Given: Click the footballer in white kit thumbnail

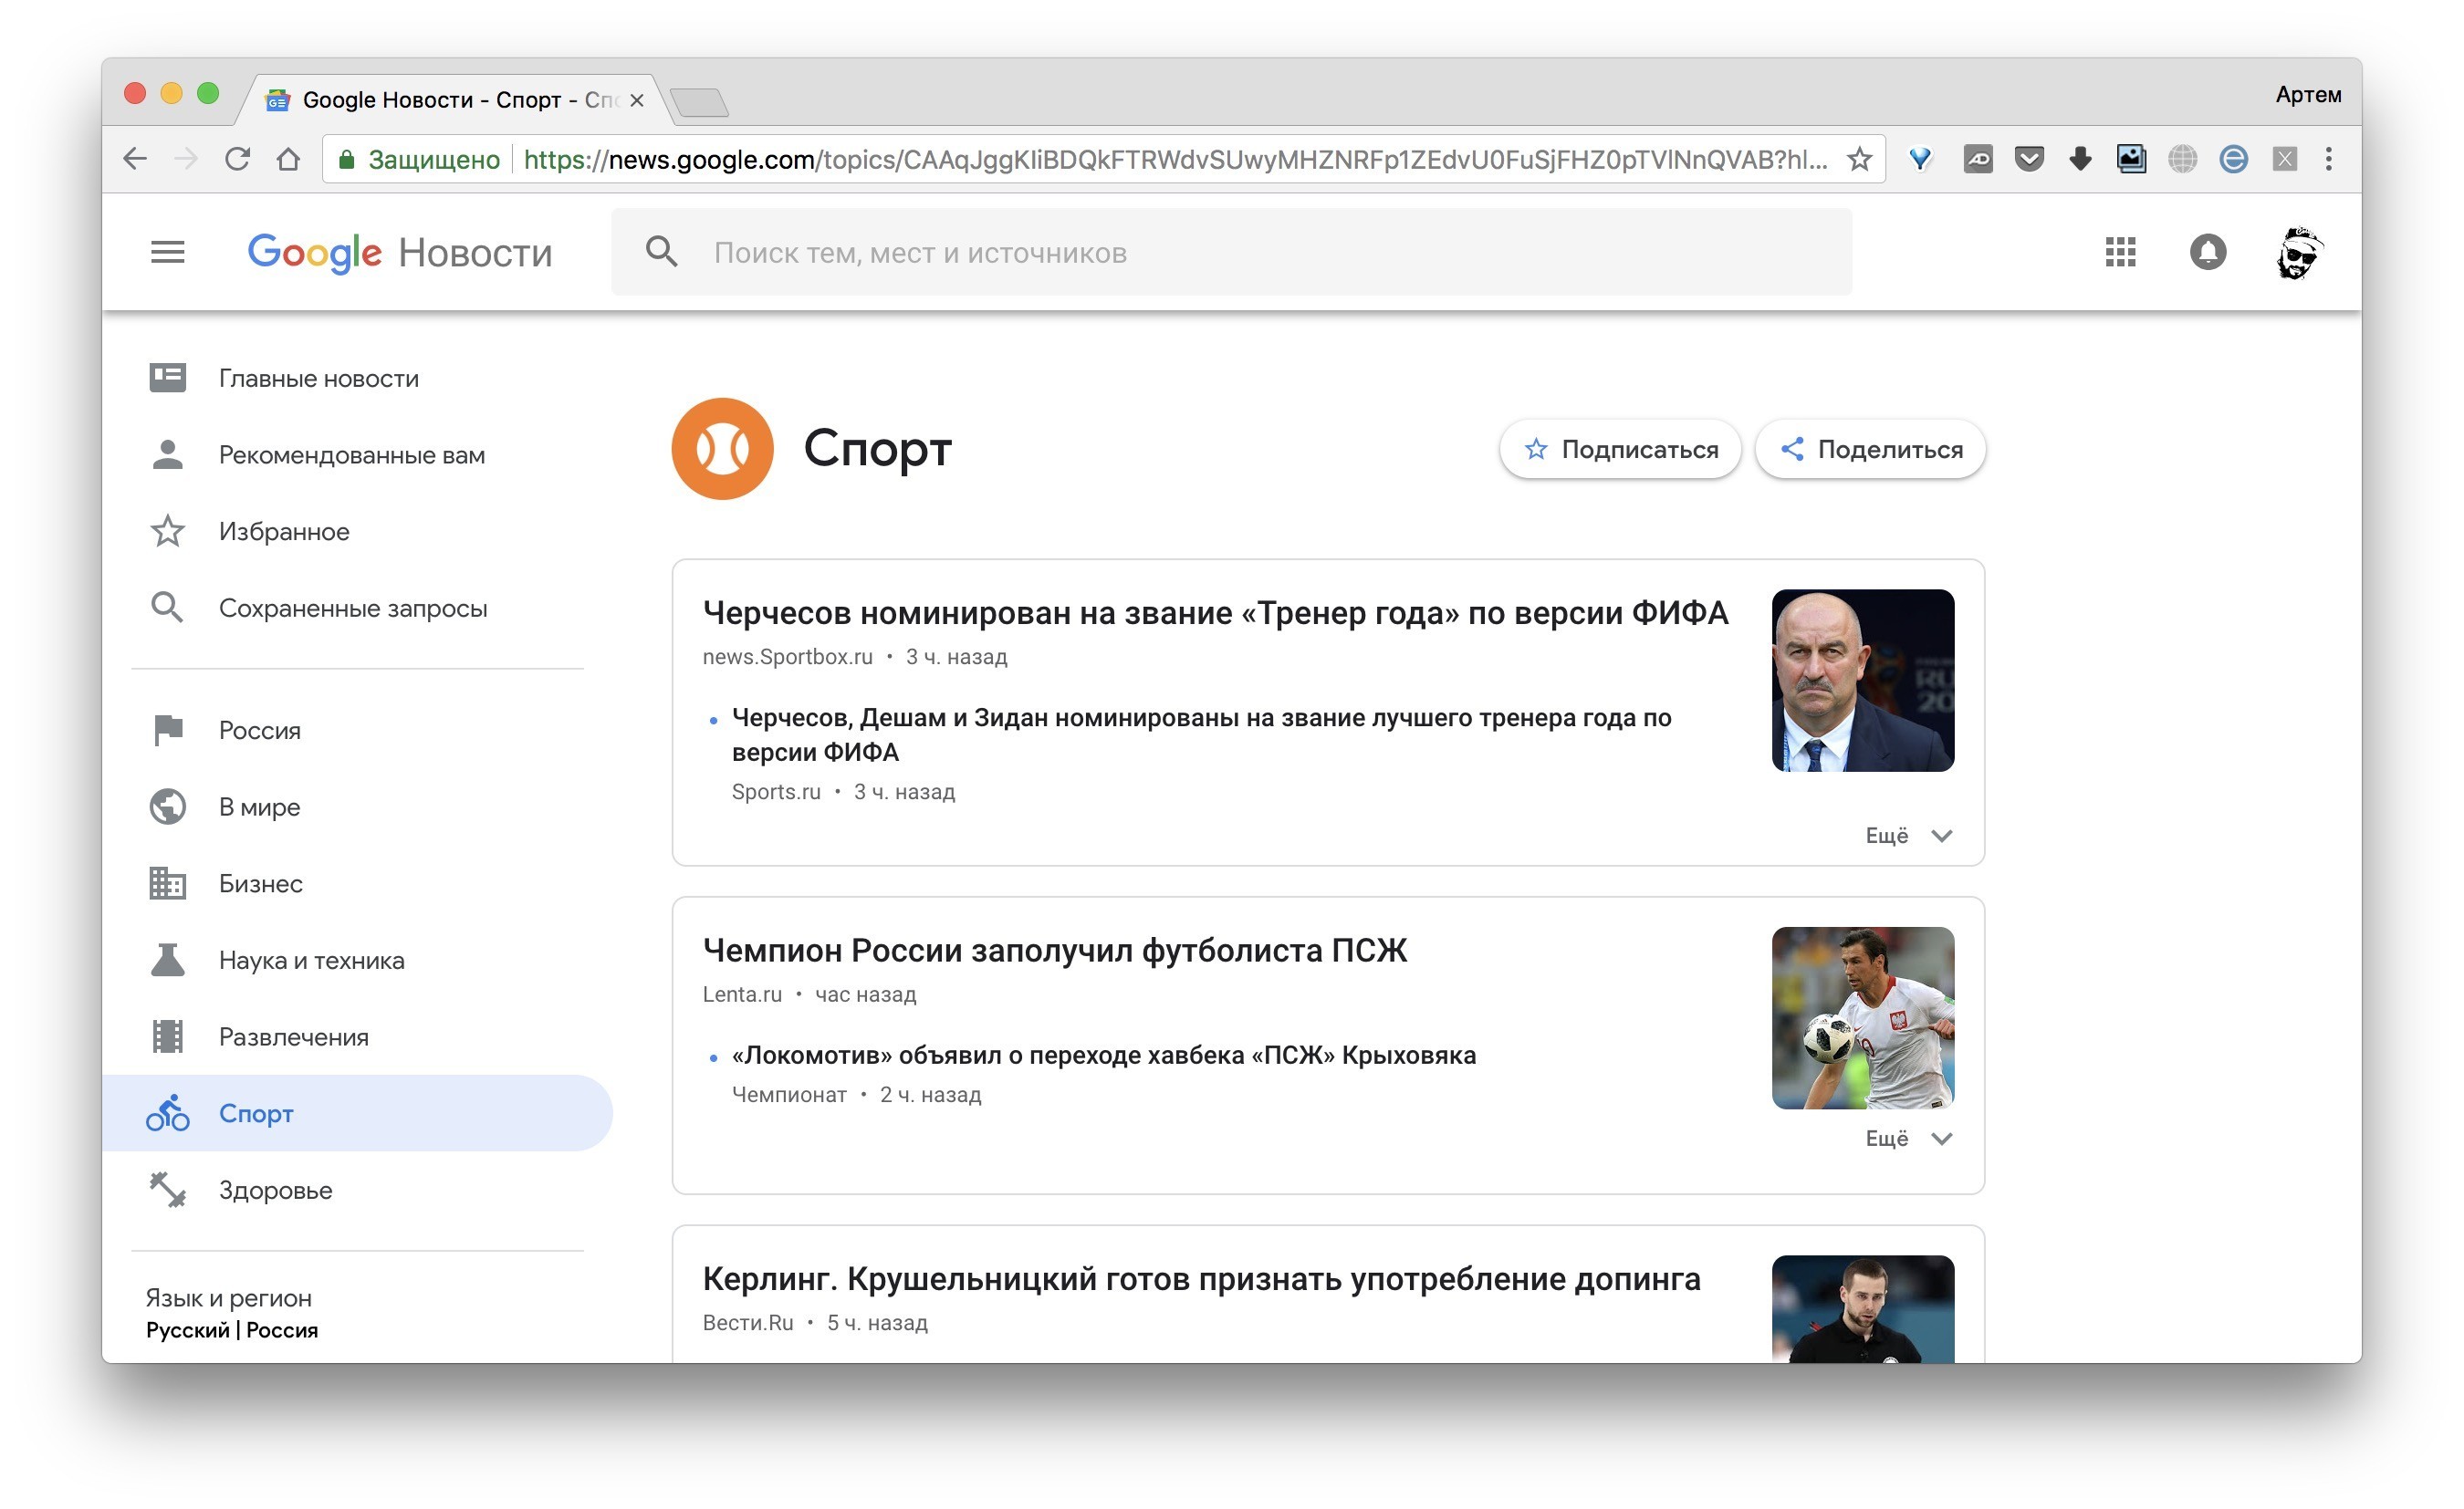Looking at the screenshot, I should pos(1862,1018).
